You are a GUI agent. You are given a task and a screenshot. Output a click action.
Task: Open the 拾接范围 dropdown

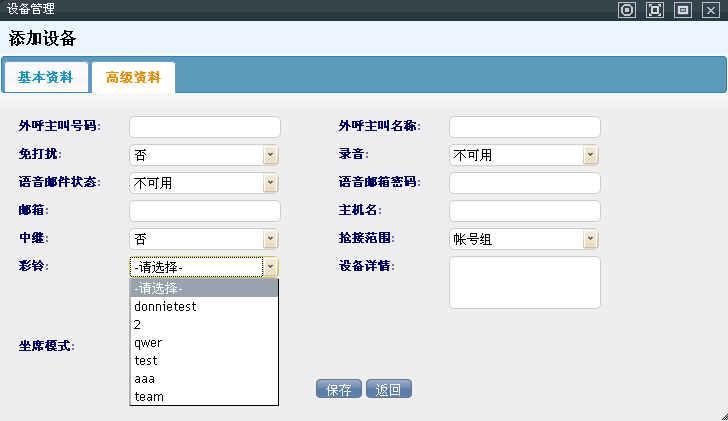[x=590, y=239]
